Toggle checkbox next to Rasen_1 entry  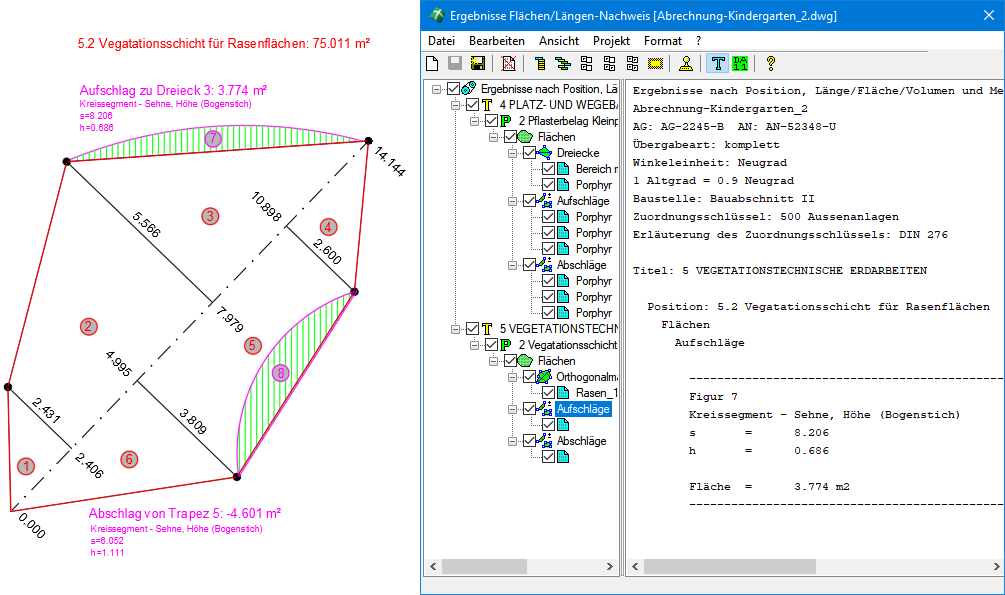tap(548, 393)
